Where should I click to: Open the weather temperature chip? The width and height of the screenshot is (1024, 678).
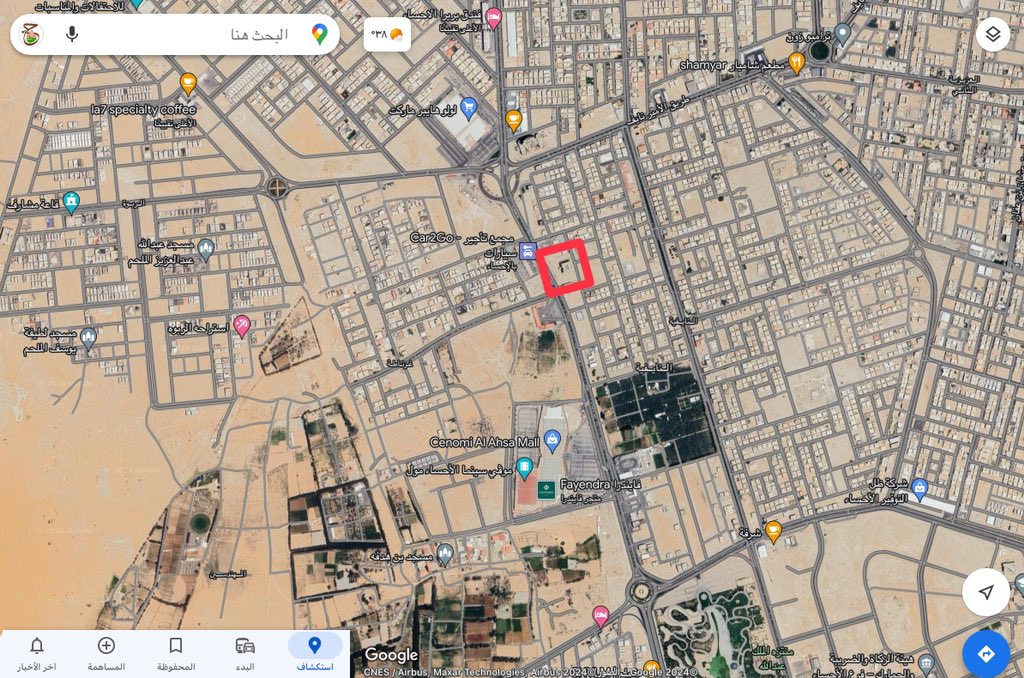pos(387,34)
